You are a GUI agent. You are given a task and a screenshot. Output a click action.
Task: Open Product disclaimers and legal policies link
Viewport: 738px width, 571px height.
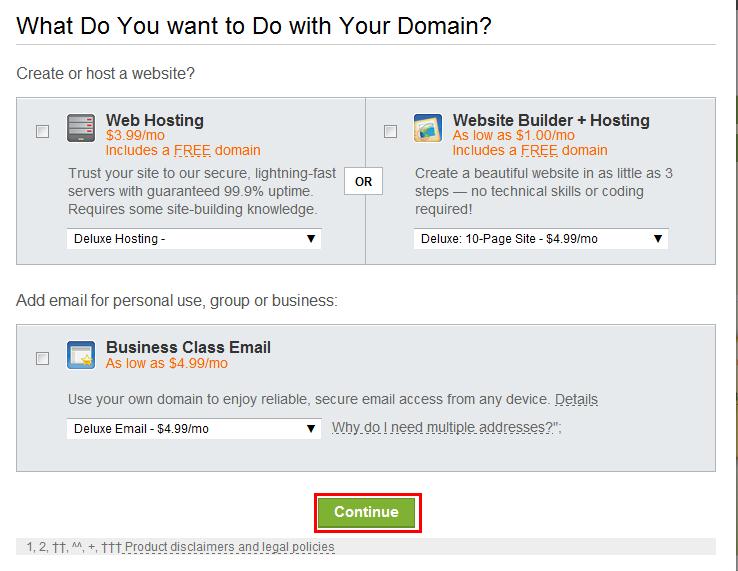(x=230, y=547)
